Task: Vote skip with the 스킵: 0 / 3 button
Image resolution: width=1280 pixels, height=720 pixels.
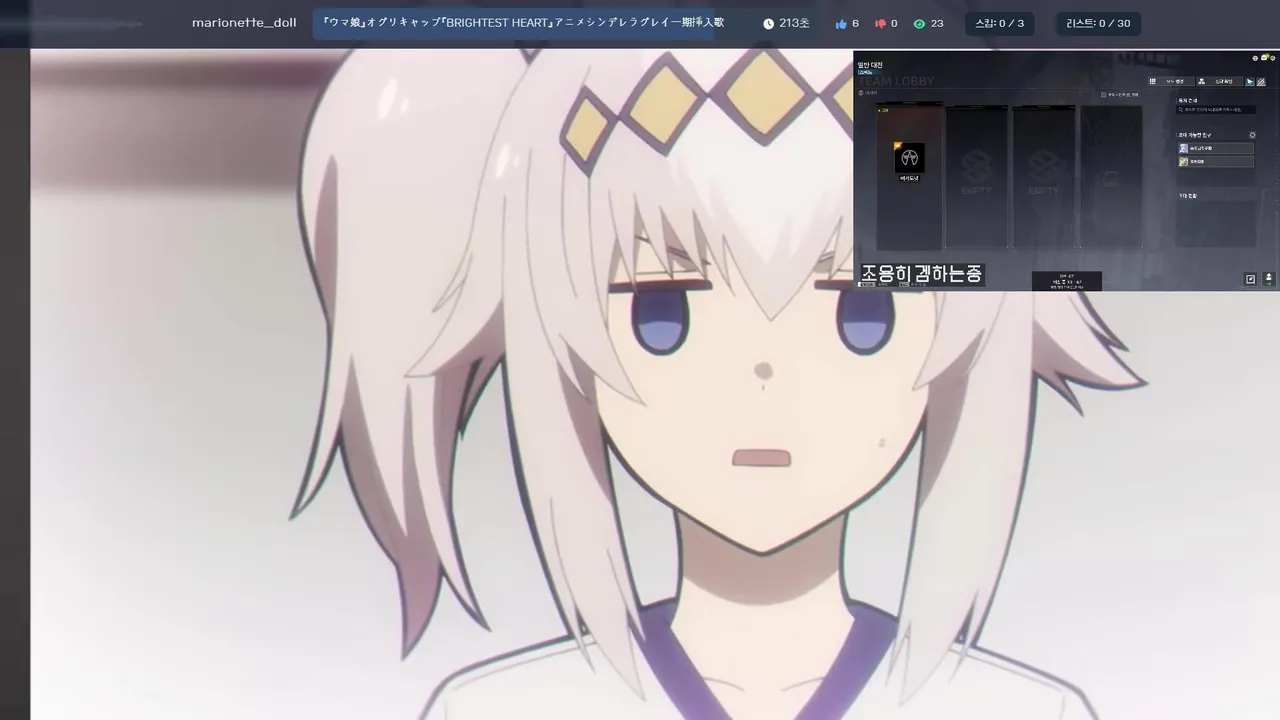Action: coord(1000,23)
